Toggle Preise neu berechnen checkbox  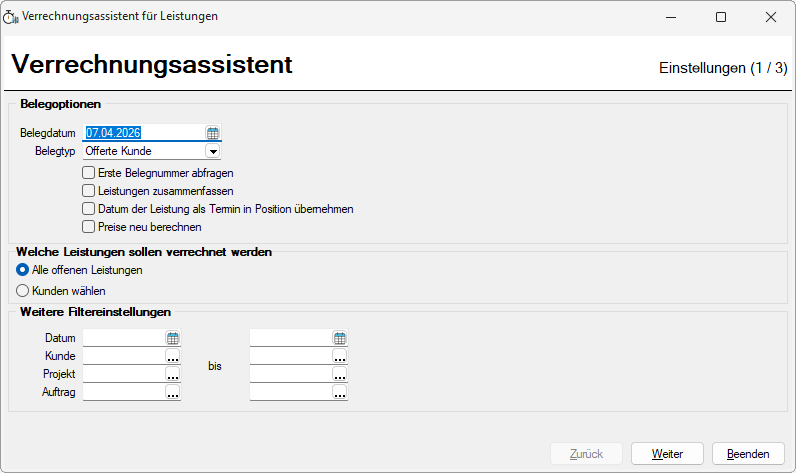(x=89, y=227)
